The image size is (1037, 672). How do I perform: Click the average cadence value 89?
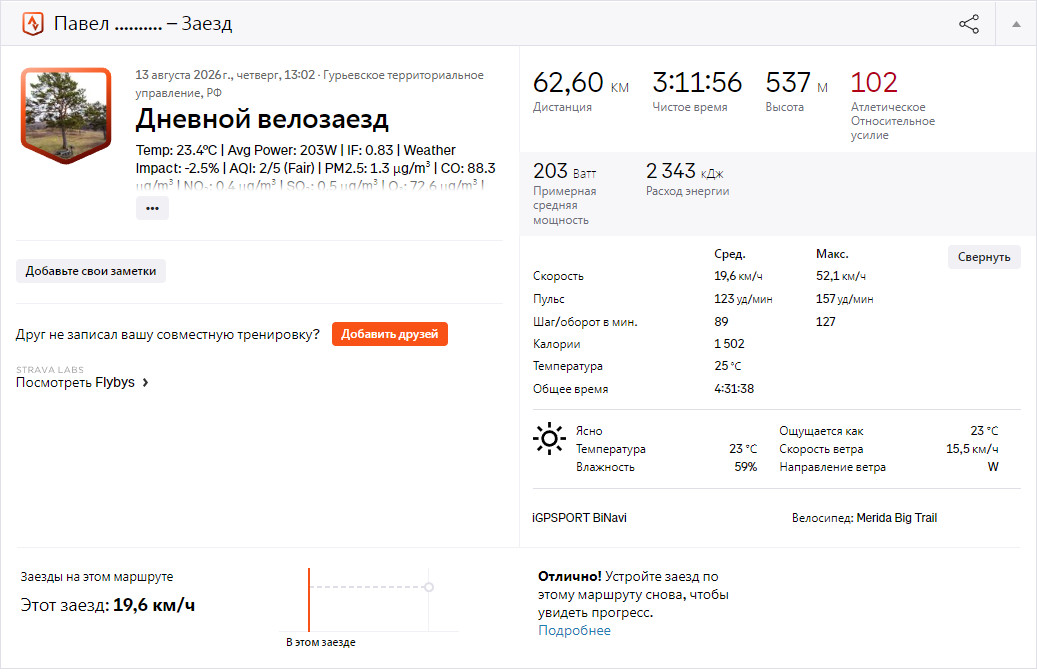click(x=722, y=321)
